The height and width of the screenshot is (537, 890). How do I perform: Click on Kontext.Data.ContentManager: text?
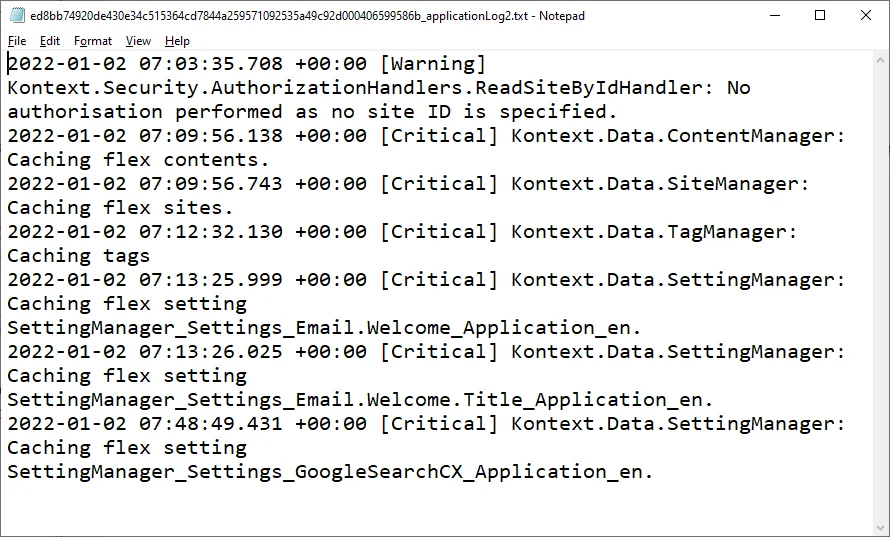(678, 136)
